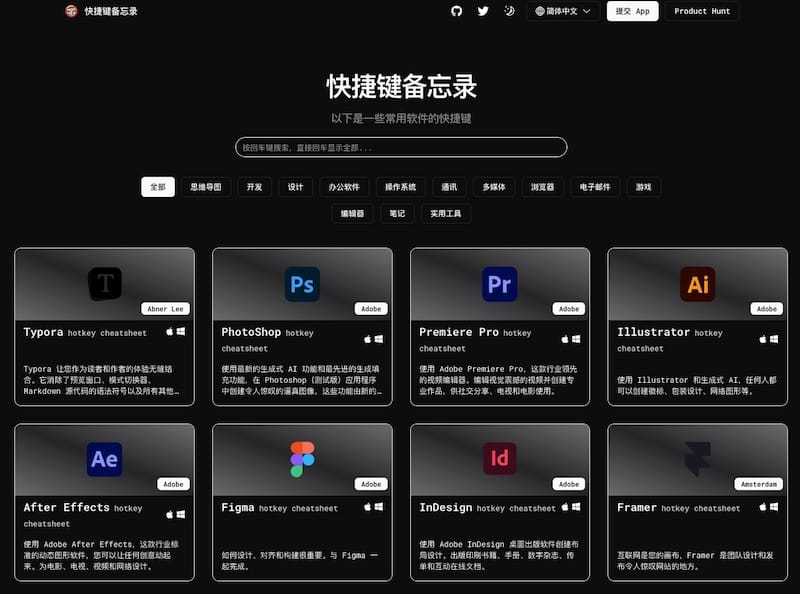Open the Premiere Pro hotkey cheatsheet title
800x594 pixels.
pyautogui.click(x=475, y=339)
